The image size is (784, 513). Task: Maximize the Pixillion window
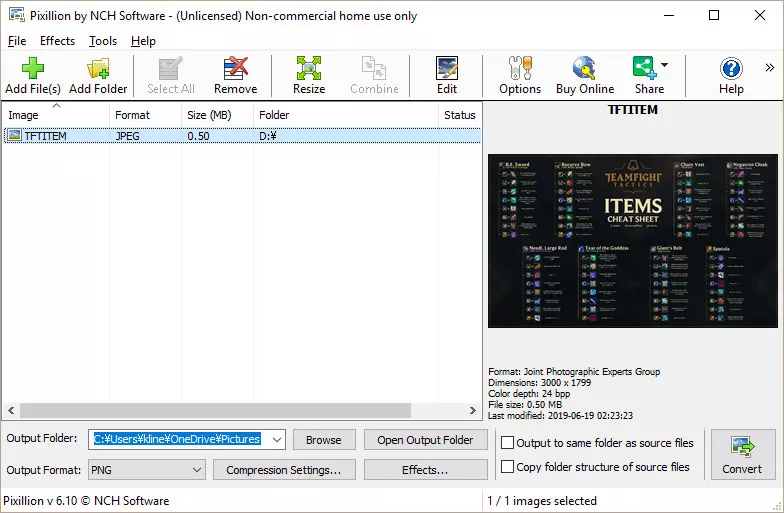pos(714,15)
